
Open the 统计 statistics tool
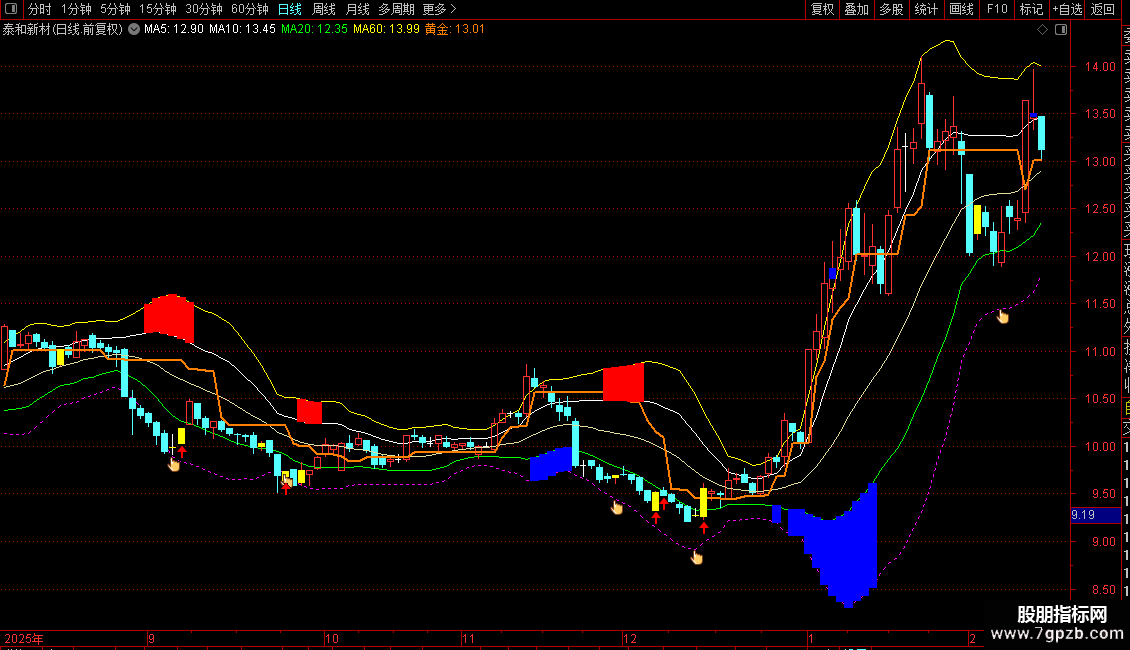[x=926, y=9]
